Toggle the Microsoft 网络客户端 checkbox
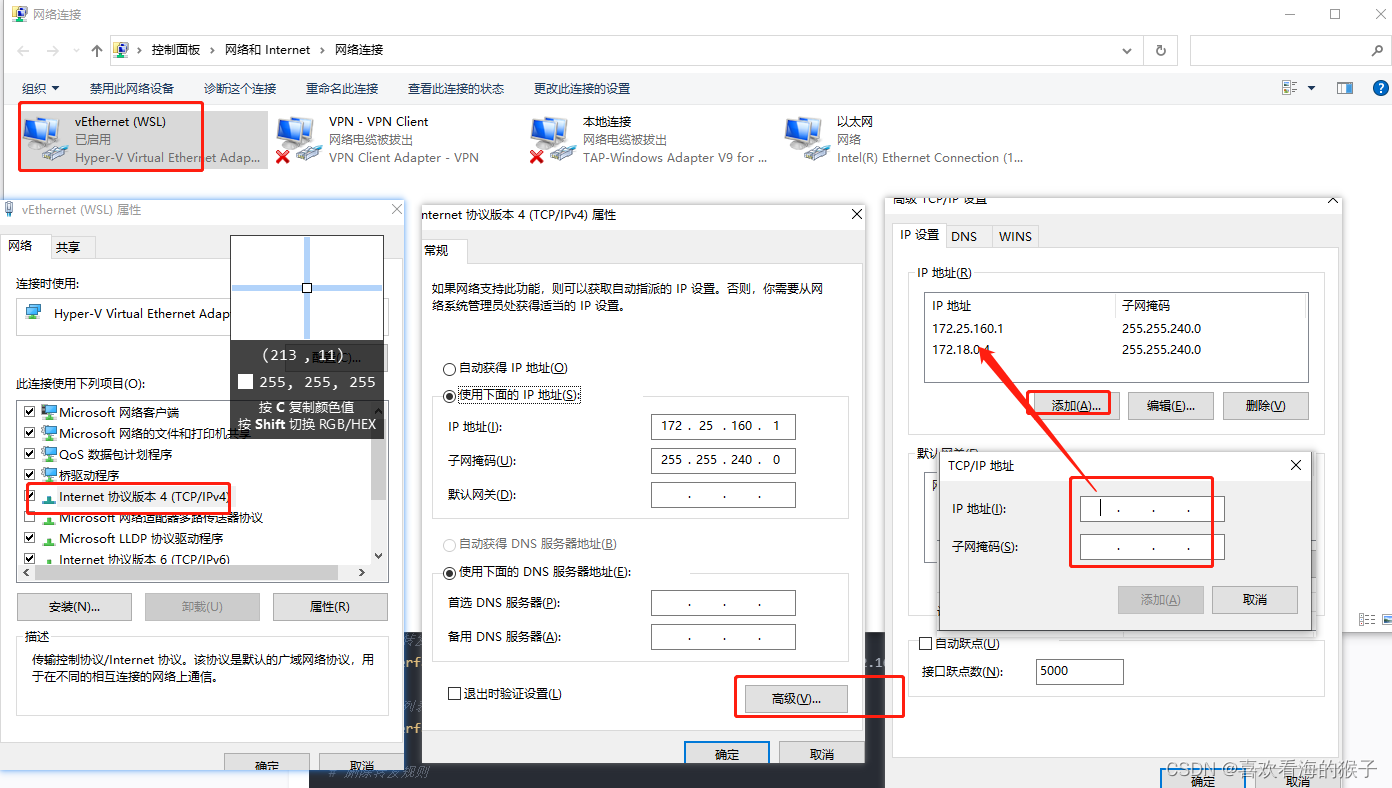The height and width of the screenshot is (788, 1392). tap(29, 412)
